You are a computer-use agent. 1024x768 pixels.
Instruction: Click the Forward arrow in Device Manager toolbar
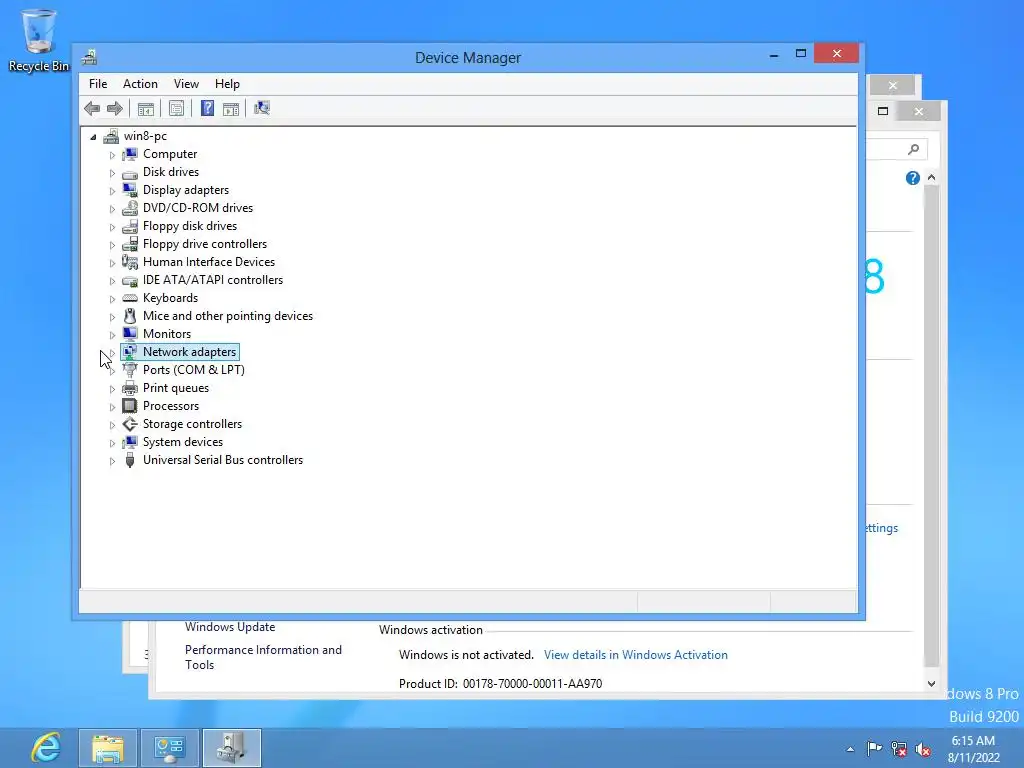point(115,108)
